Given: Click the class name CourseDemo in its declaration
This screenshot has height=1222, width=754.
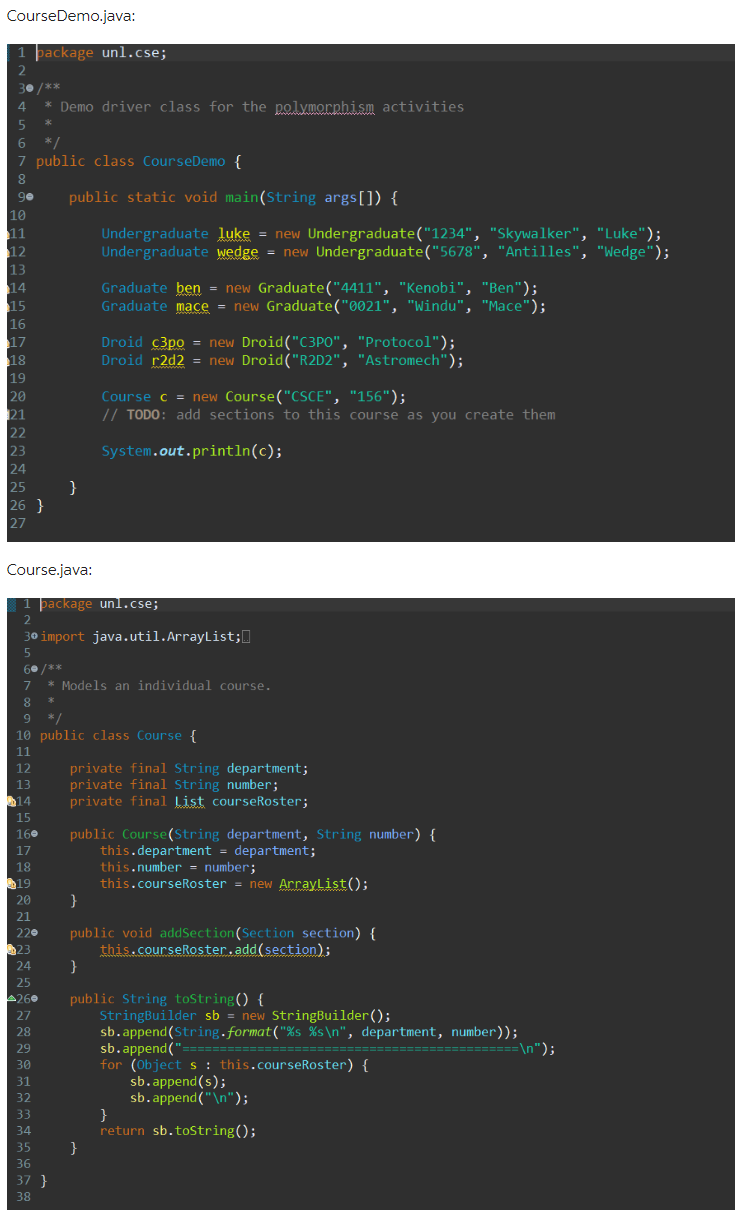Looking at the screenshot, I should pos(184,161).
